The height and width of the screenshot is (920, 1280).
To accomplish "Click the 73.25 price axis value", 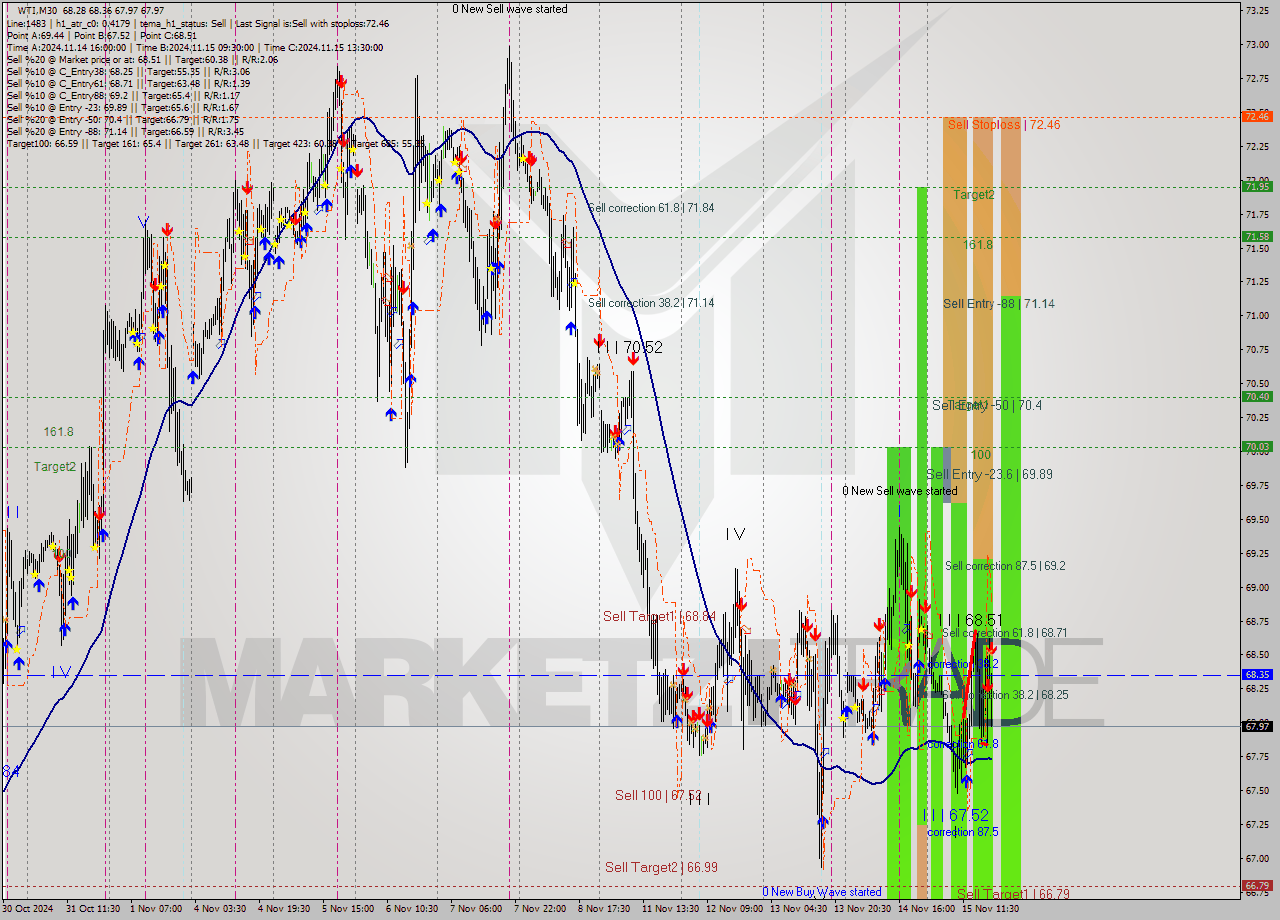I will [x=1256, y=10].
